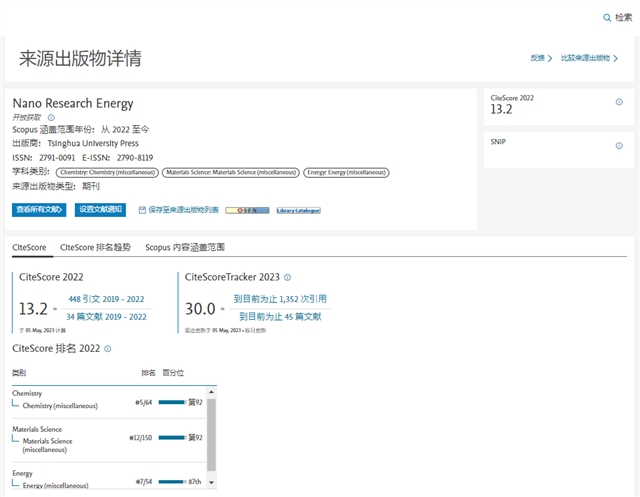The image size is (640, 497).
Task: Open 448 引文 2019 - 2022 link
Action: click(x=106, y=299)
